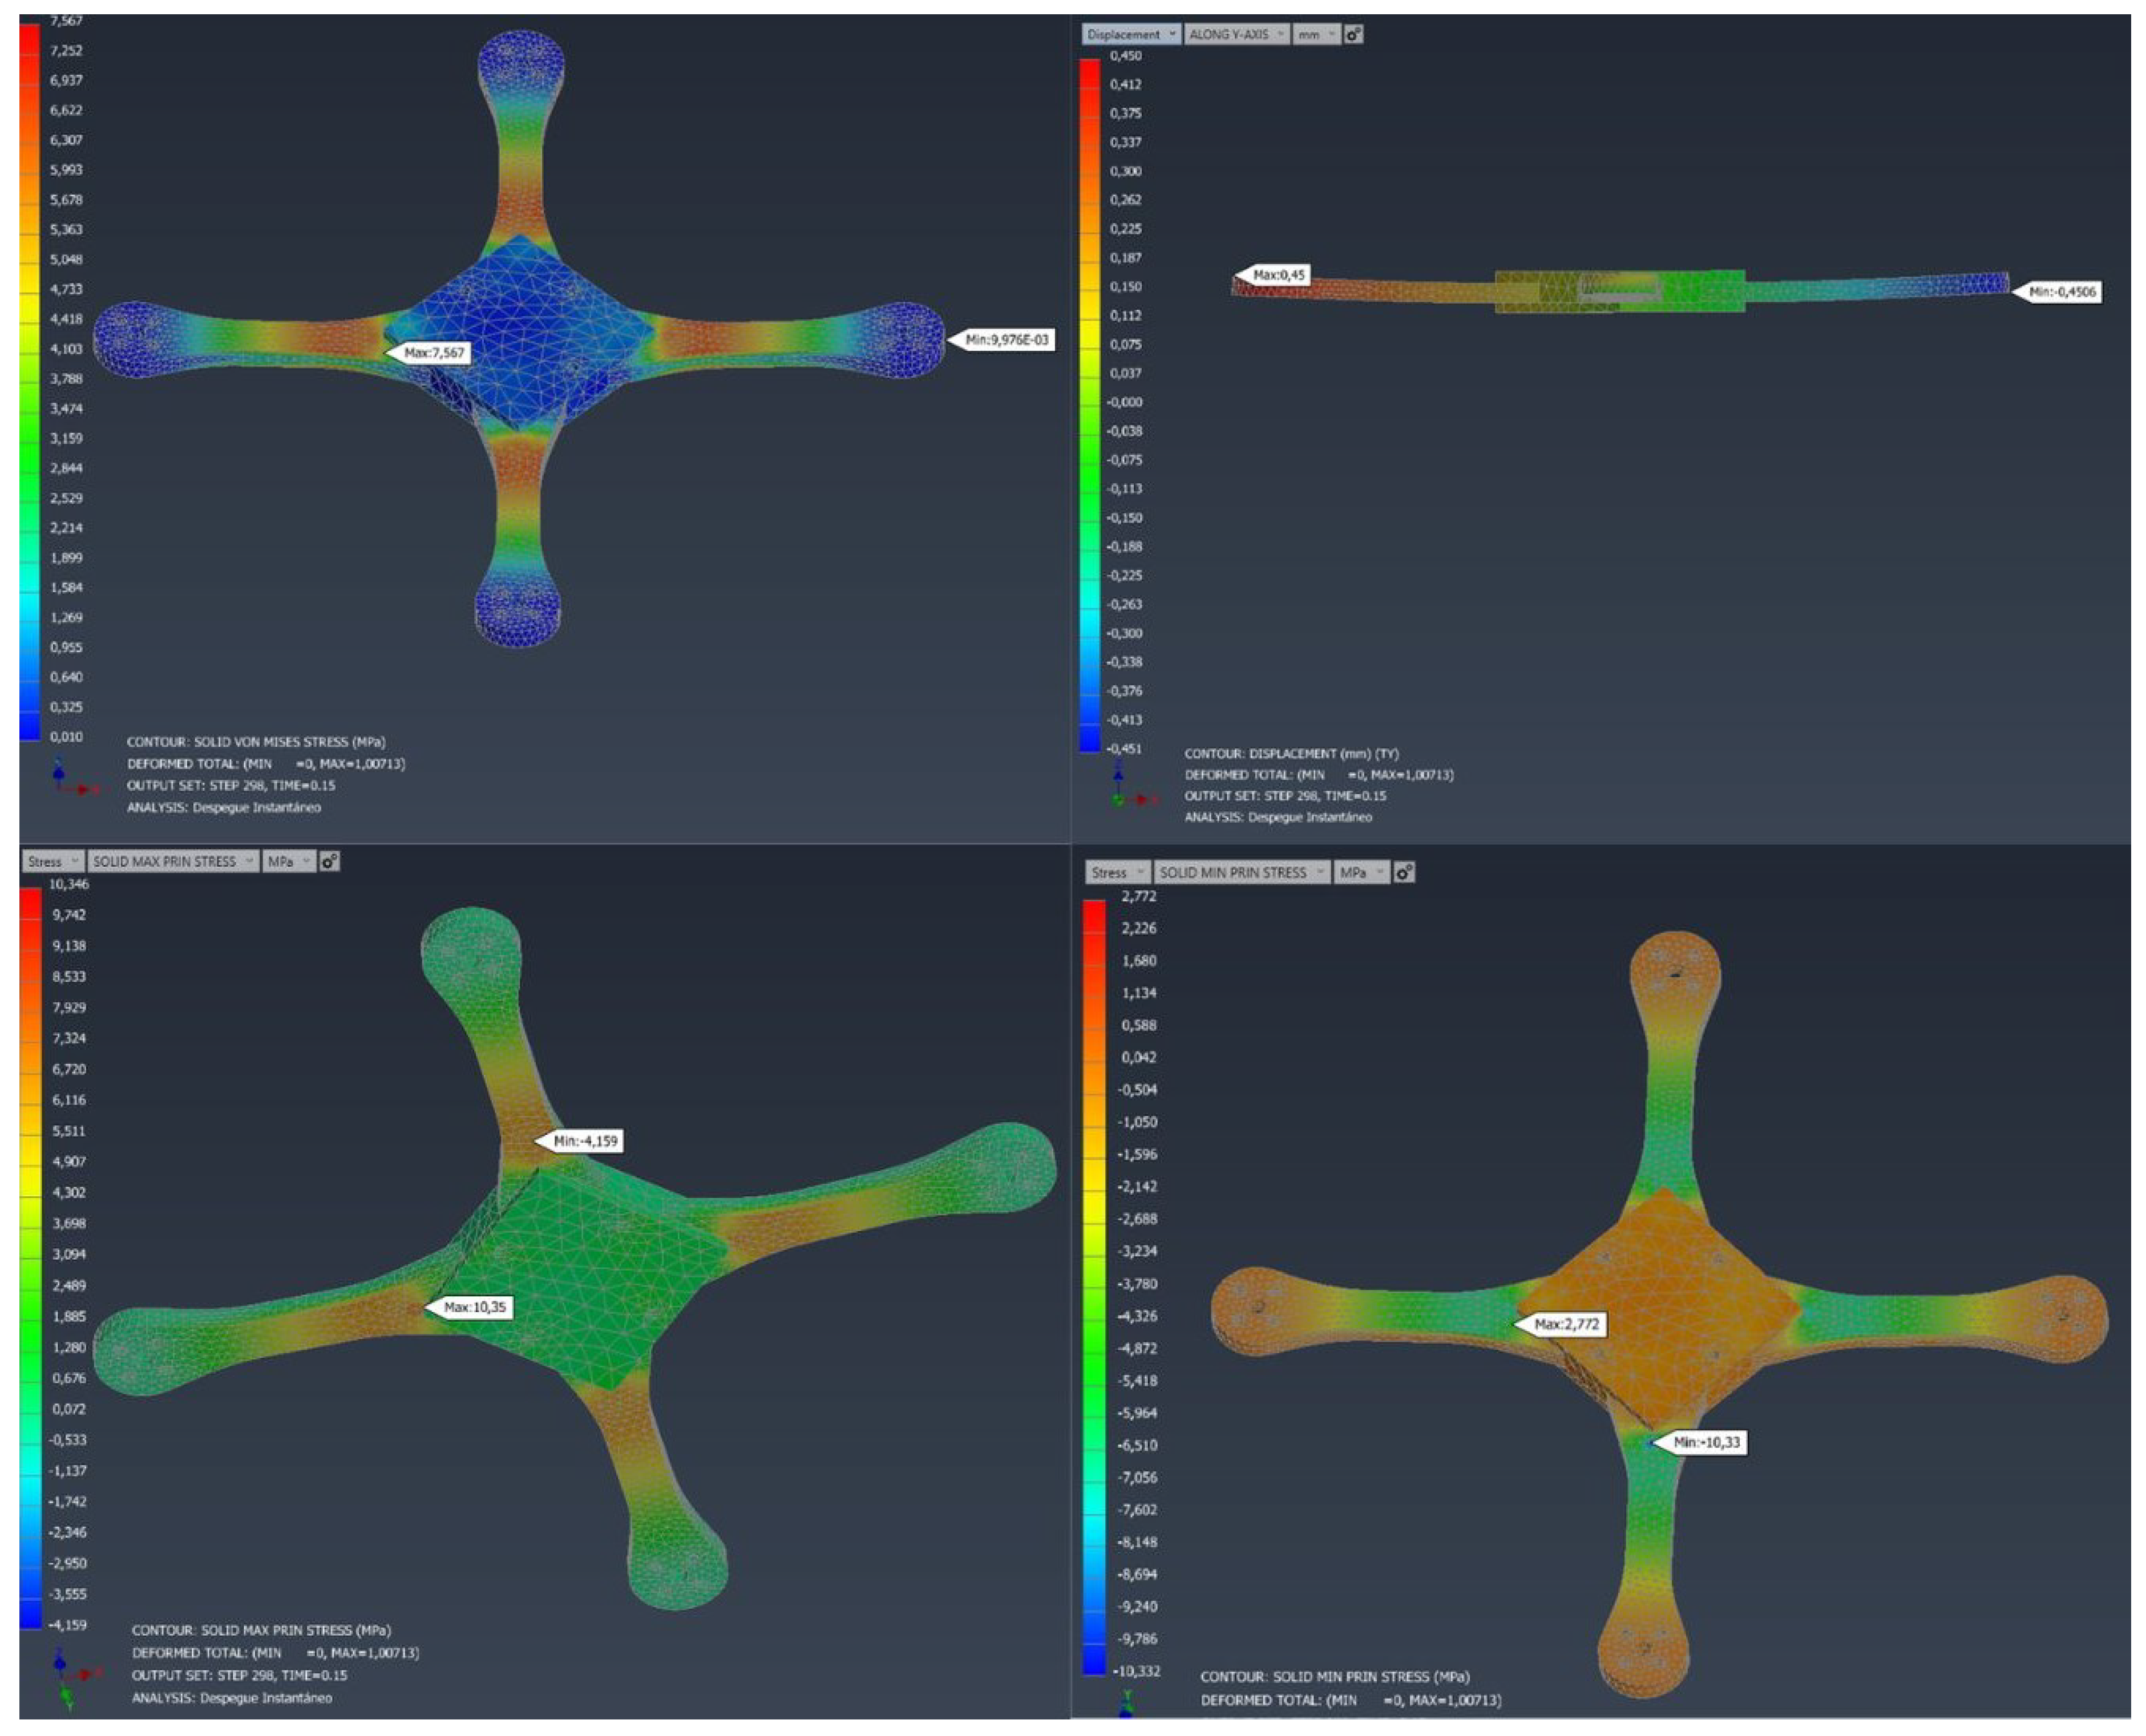
Task: Click the Max:10,35 principal stress label
Action: click(x=474, y=1307)
